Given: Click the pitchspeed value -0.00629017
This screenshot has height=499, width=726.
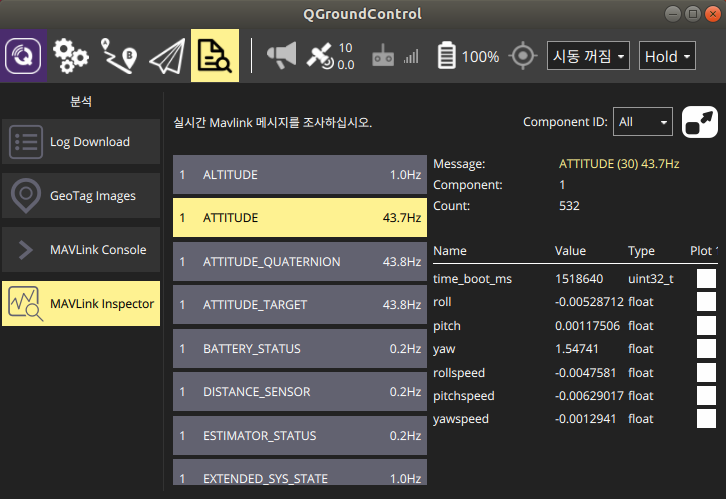Looking at the screenshot, I should [589, 396].
